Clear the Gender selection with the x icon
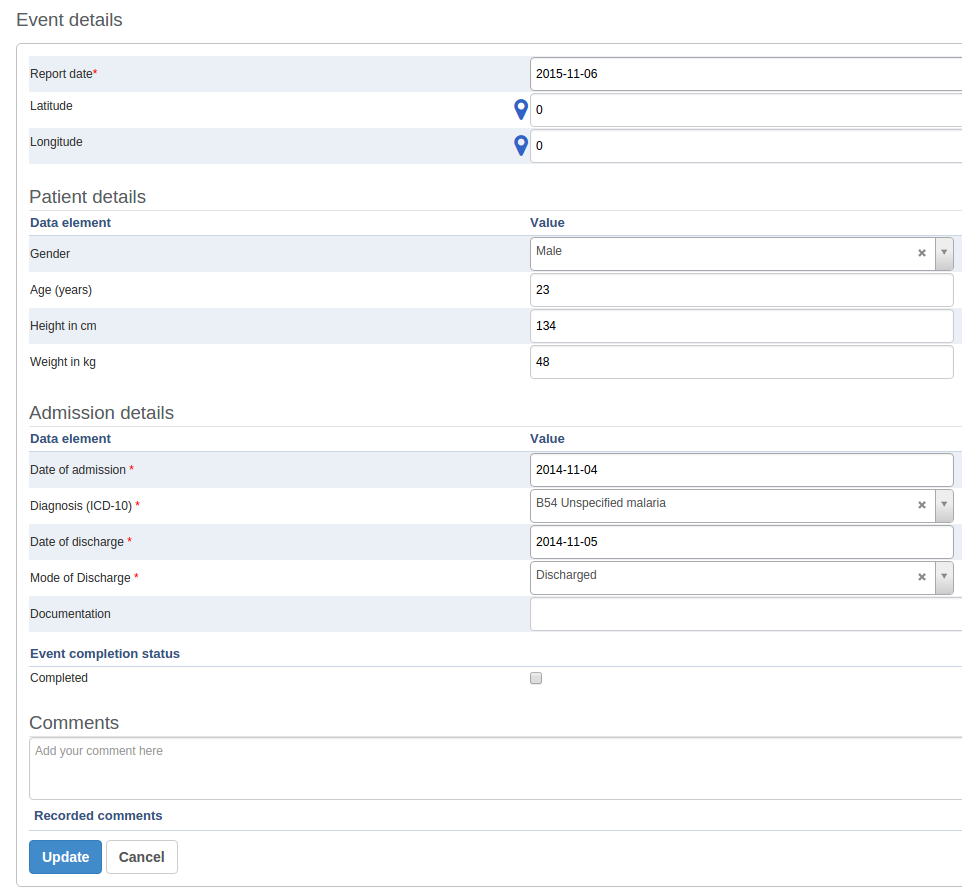This screenshot has height=894, width=962. tap(922, 254)
